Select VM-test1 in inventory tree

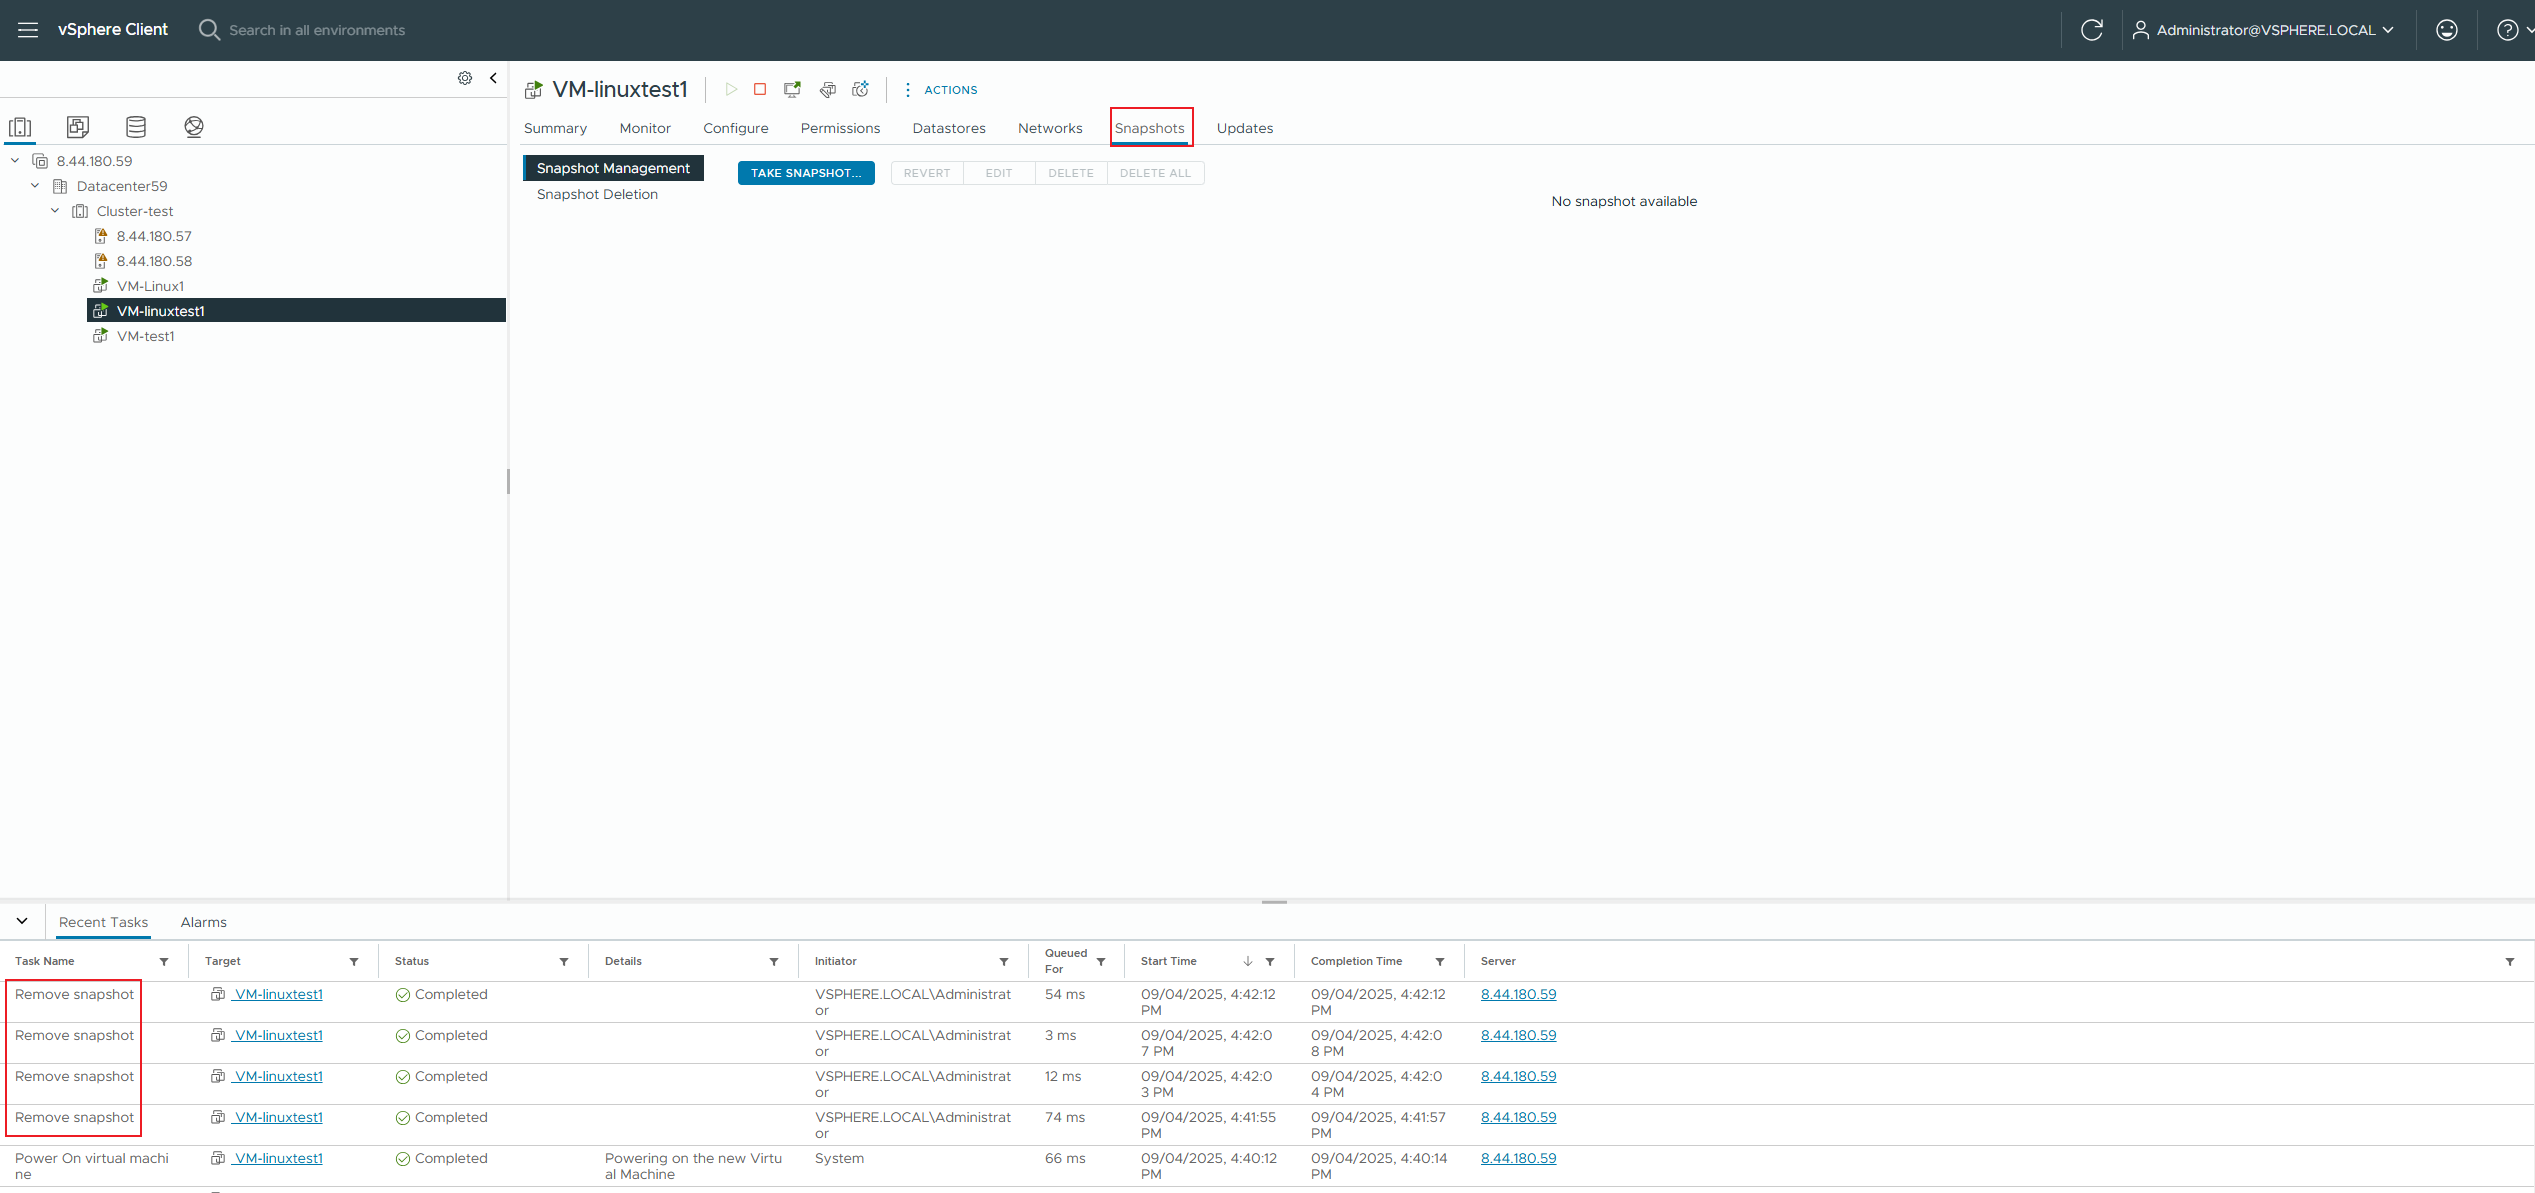click(145, 336)
